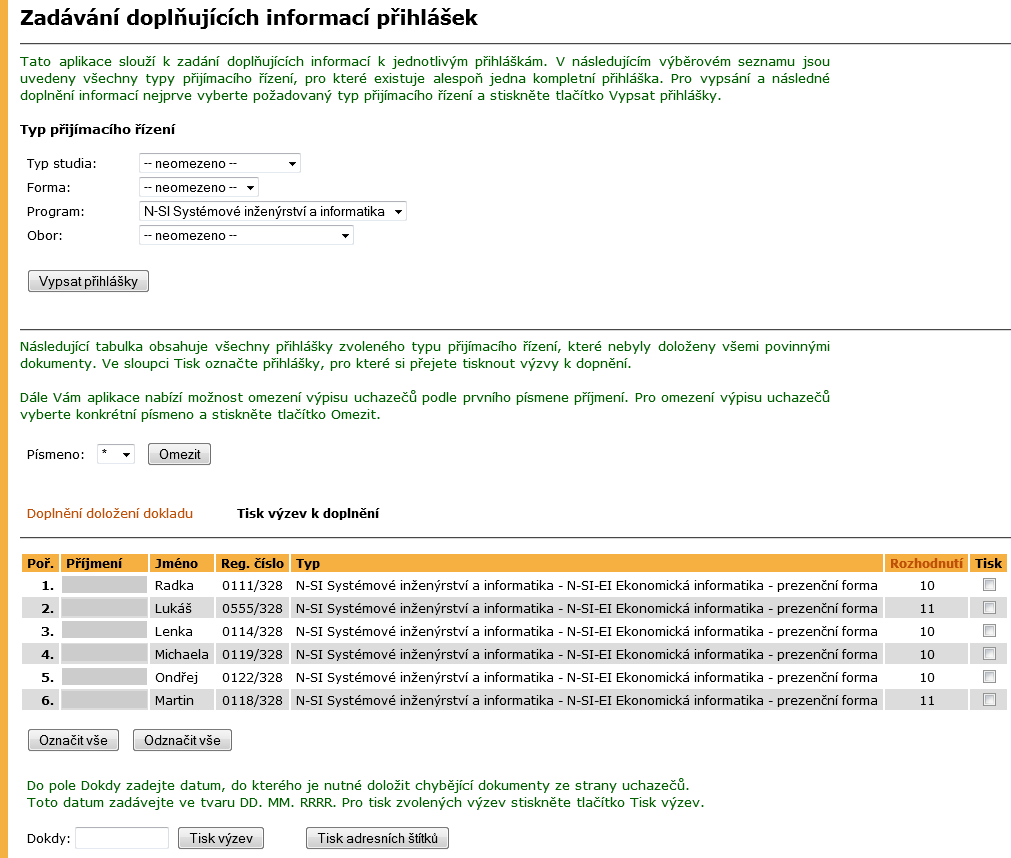Click Typ studia label
The height and width of the screenshot is (858, 1011).
point(61,163)
